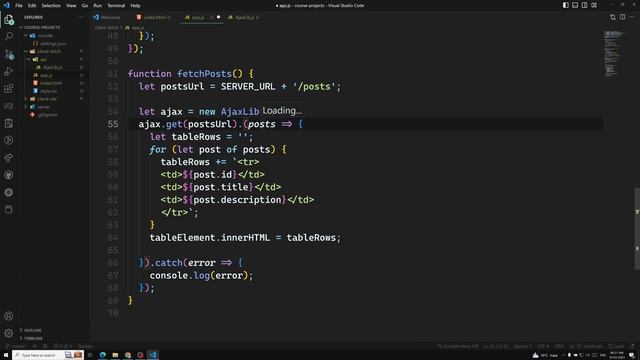Screen dimensions: 640x360
Task: Click the Spell status bar item
Action: tap(616, 346)
